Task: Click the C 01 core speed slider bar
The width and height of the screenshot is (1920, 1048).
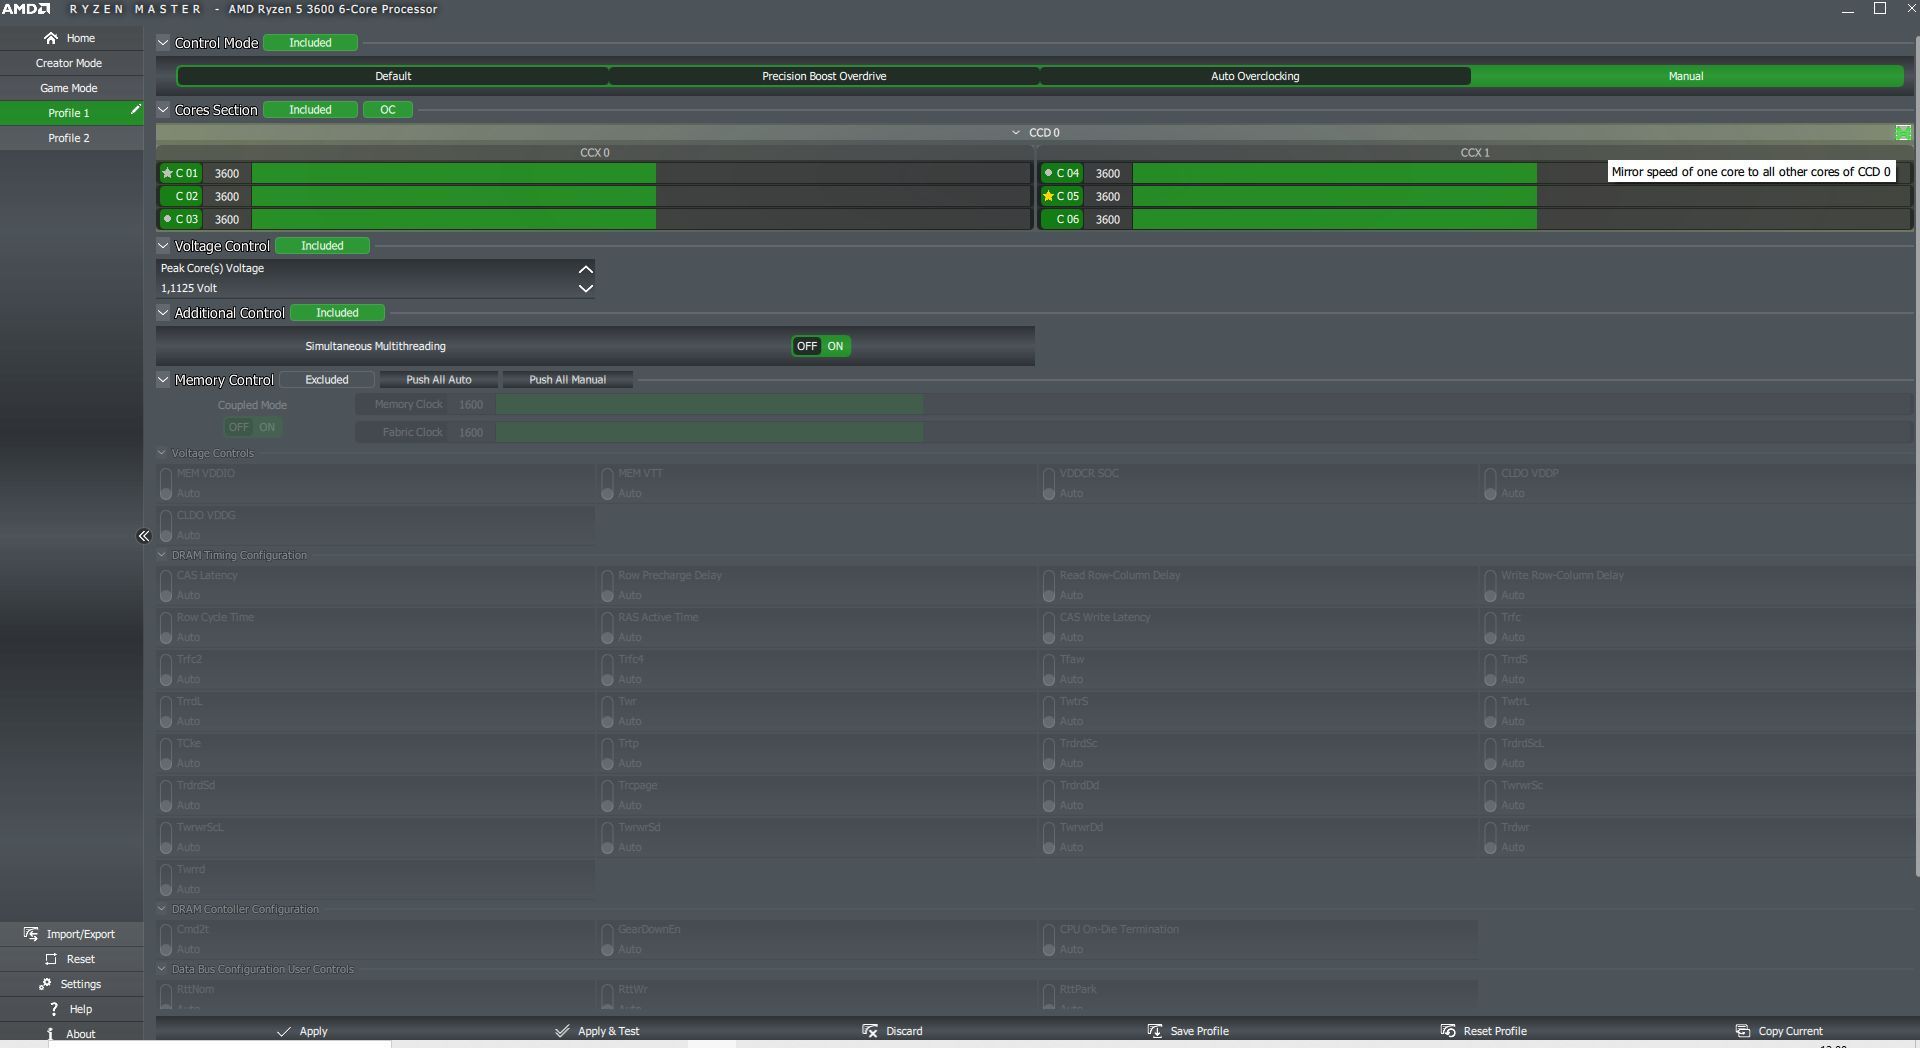Action: (x=641, y=173)
